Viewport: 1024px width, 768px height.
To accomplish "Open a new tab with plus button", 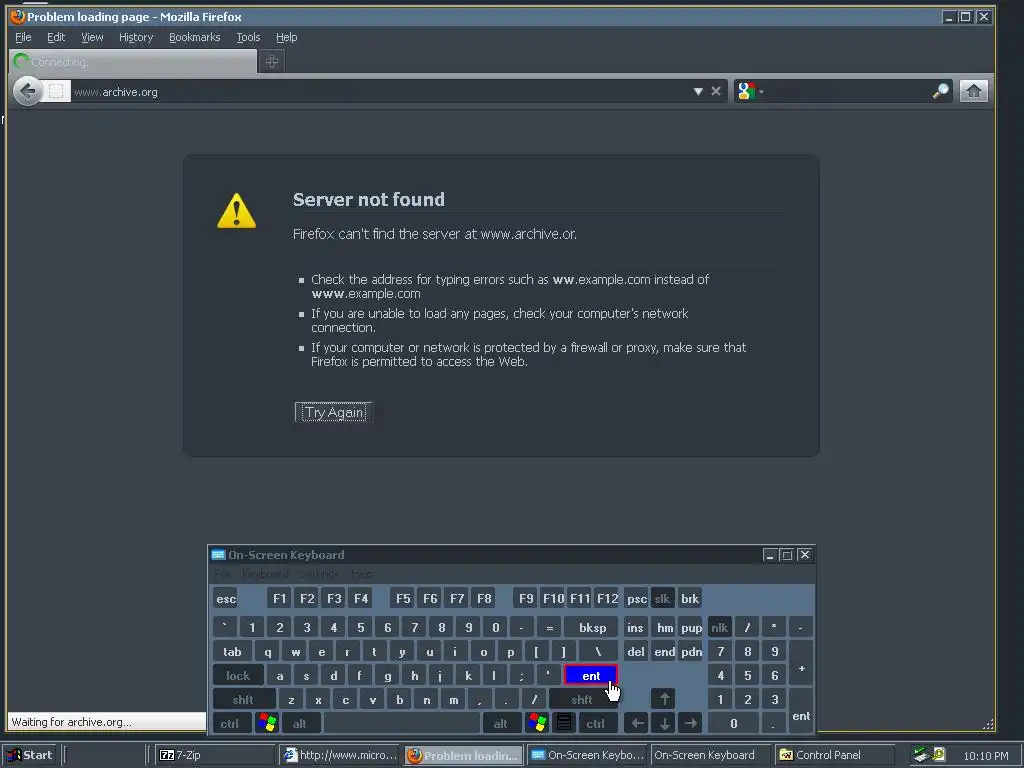I will [272, 61].
